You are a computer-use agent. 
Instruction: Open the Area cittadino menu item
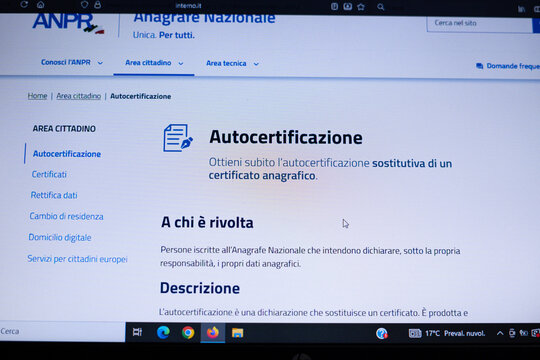tap(148, 63)
